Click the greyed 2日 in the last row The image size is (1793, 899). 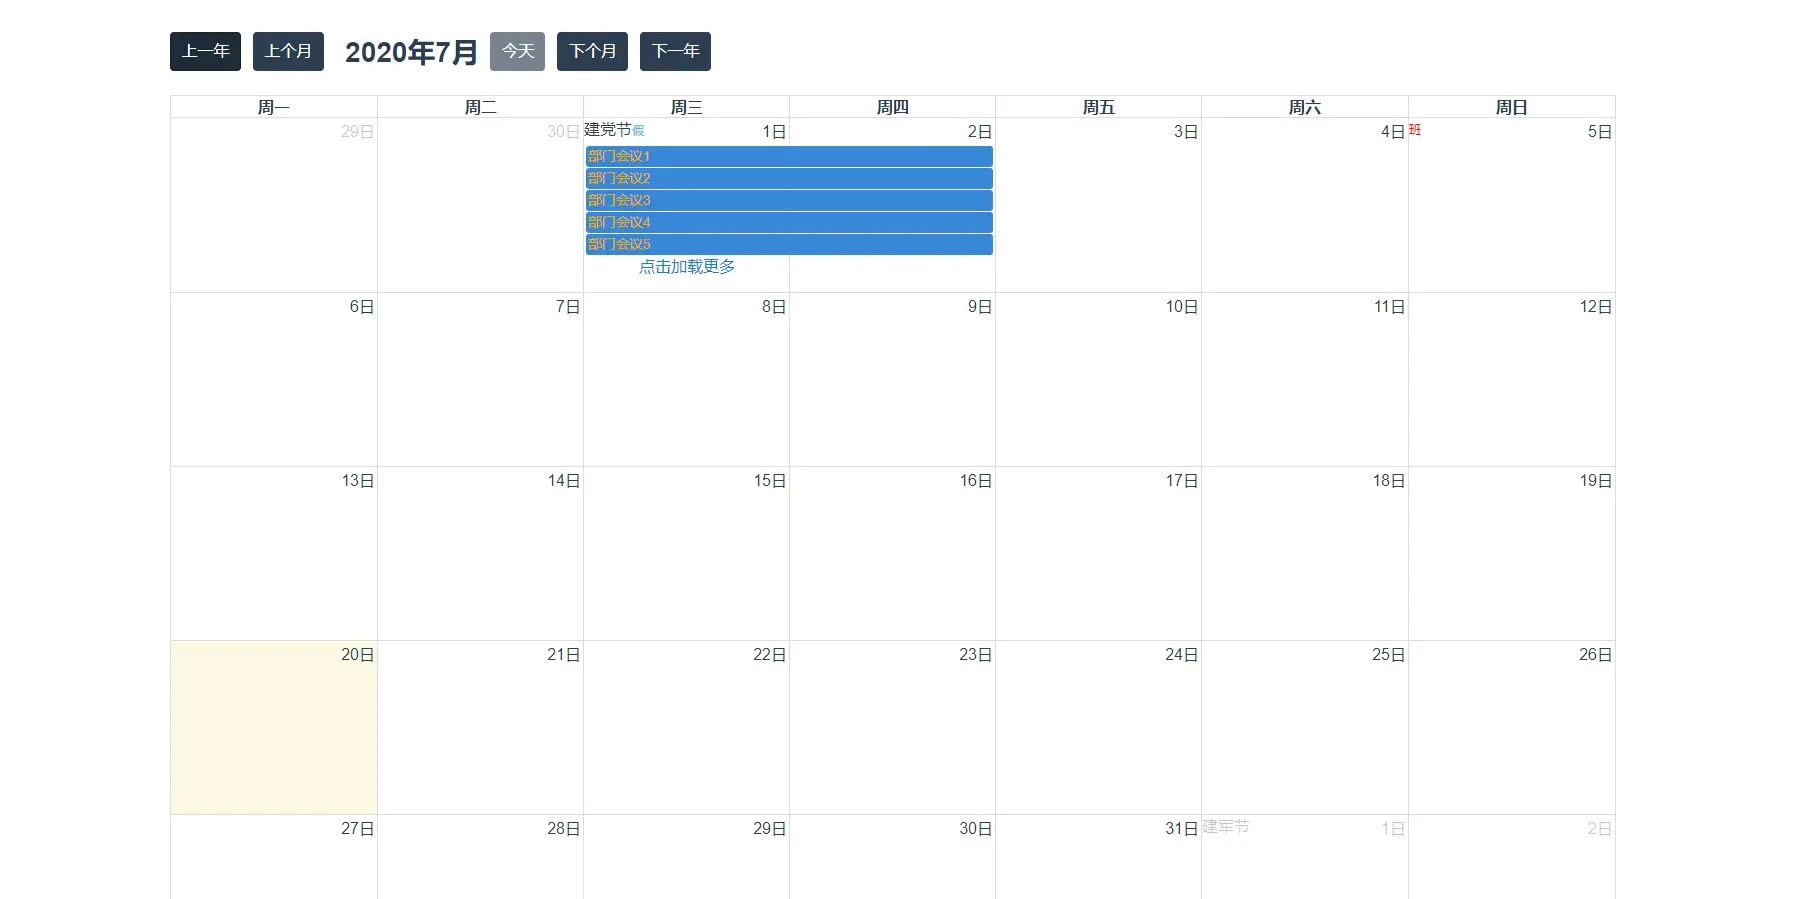1599,829
